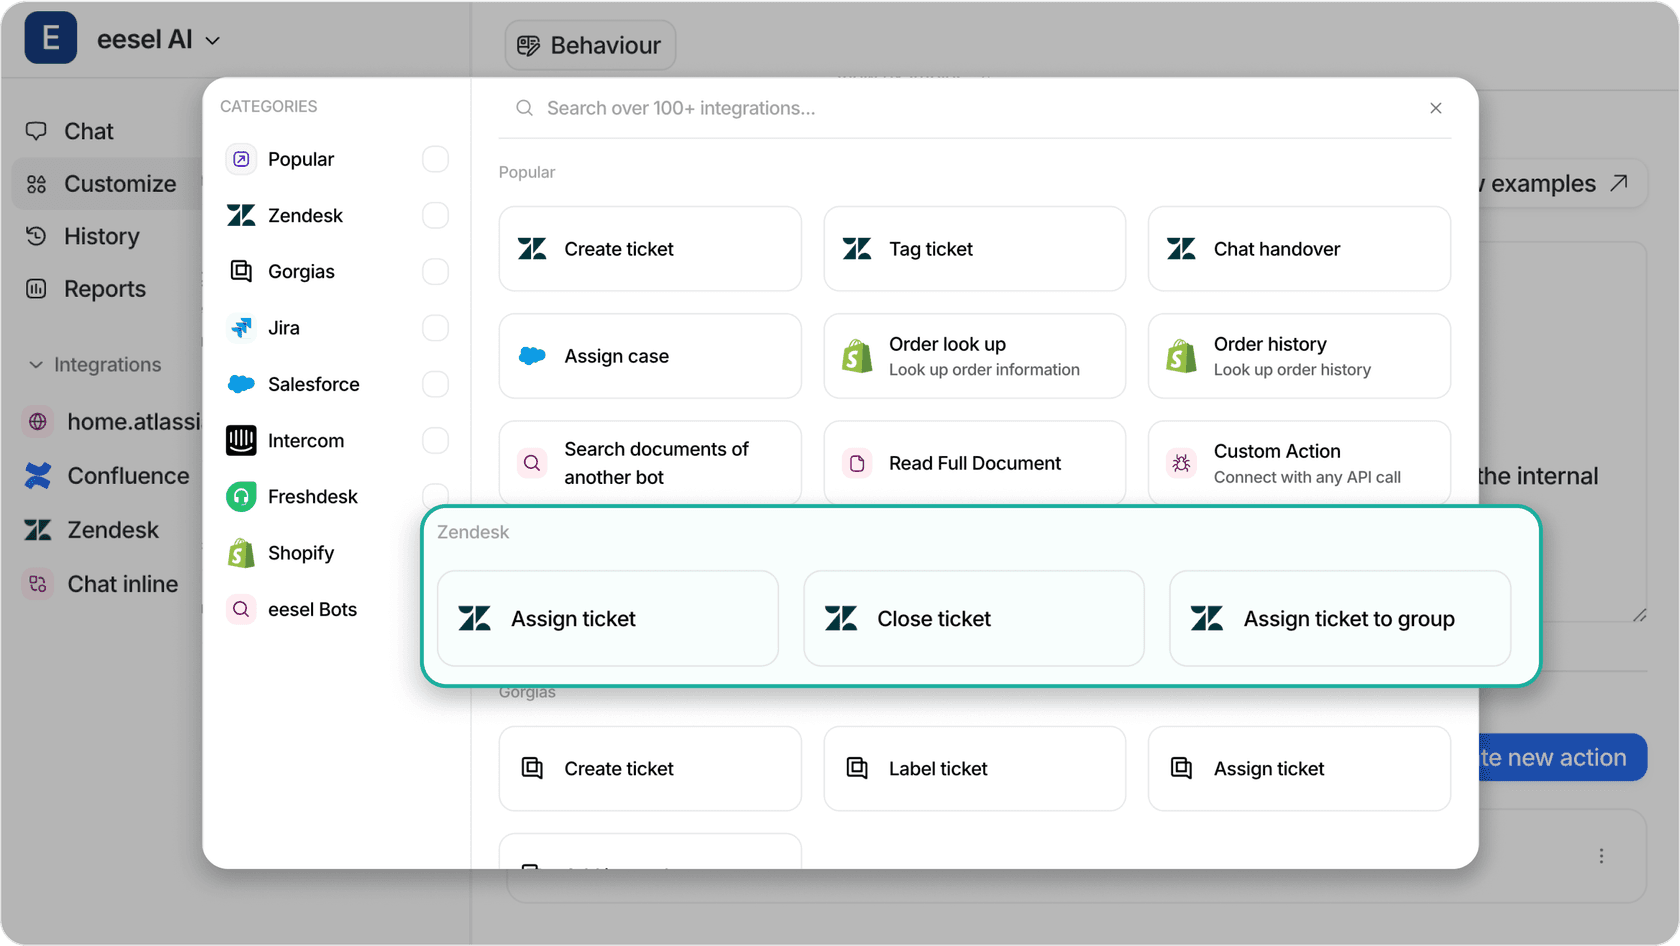Click the E workspace logo
This screenshot has width=1680, height=946.
(51, 38)
